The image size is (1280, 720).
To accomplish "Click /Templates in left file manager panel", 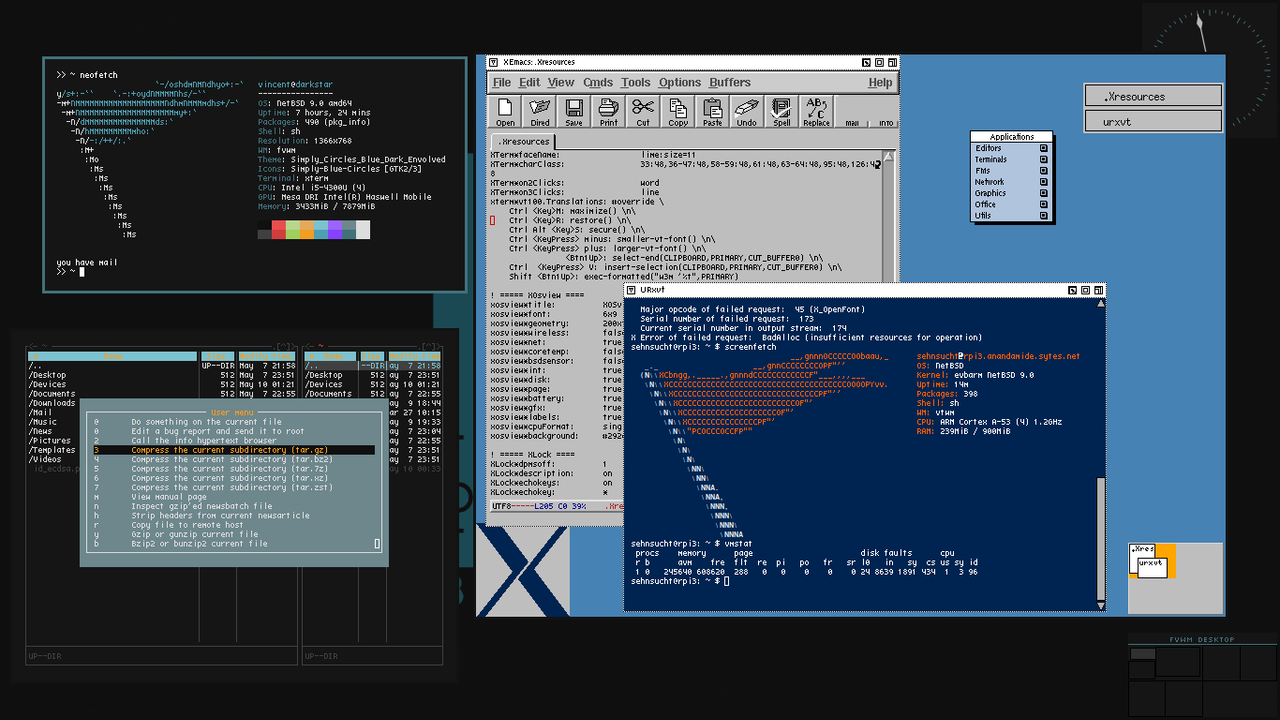I will click(52, 450).
